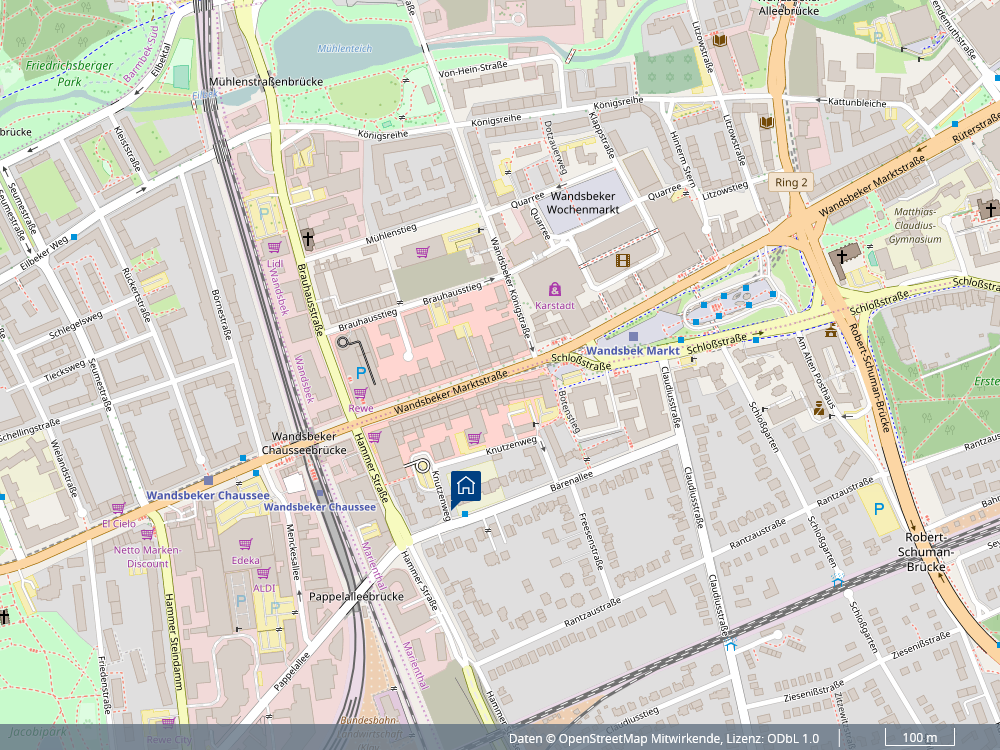Click the Ring 2 road shield
Screen dimensions: 1000x750
coord(789,182)
